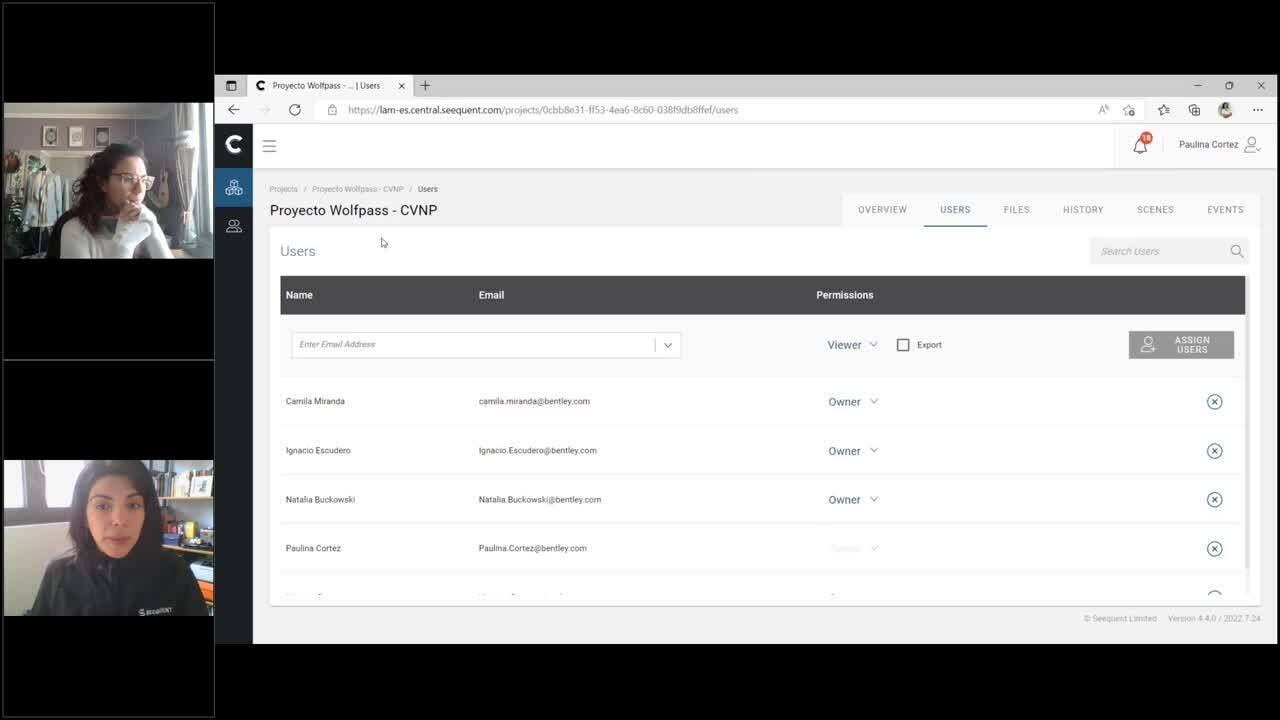Screen dimensions: 1280x720
Task: Remove Ignacio Escudero from the project
Action: tap(1214, 451)
